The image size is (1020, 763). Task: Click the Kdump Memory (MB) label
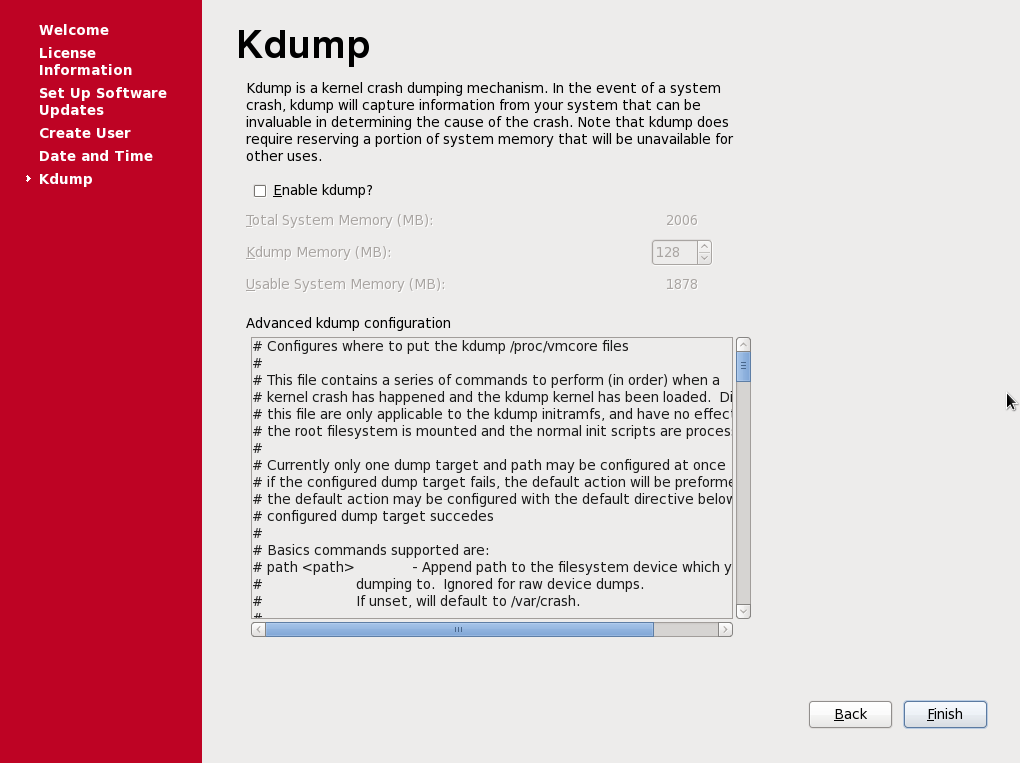tap(318, 252)
